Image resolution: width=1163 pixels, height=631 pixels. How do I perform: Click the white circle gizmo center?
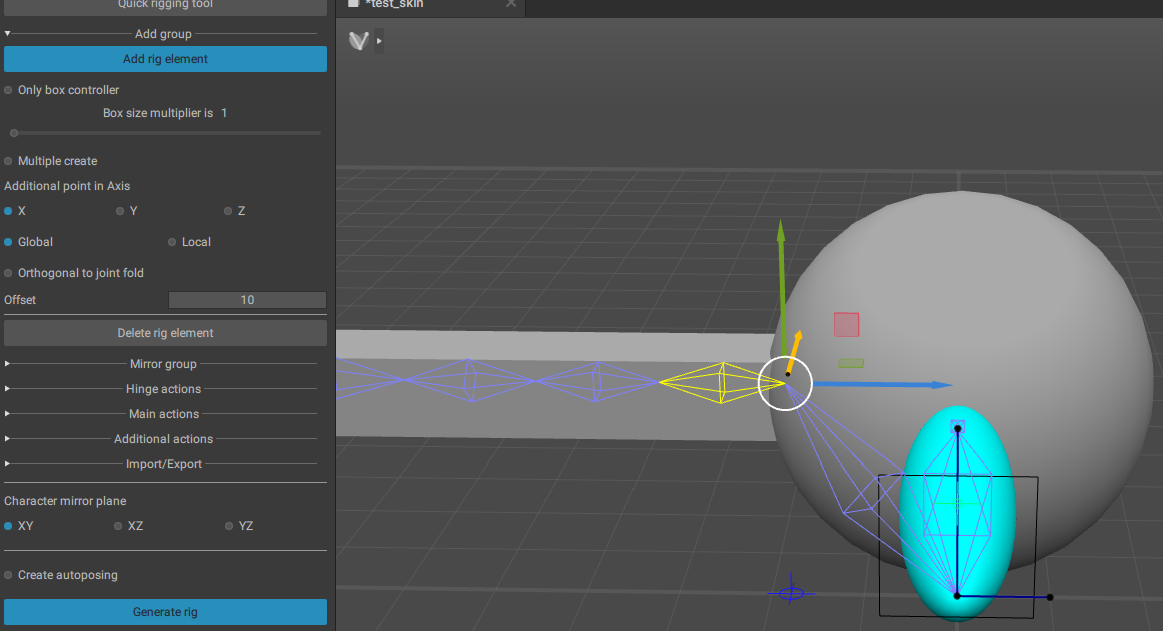tap(785, 383)
